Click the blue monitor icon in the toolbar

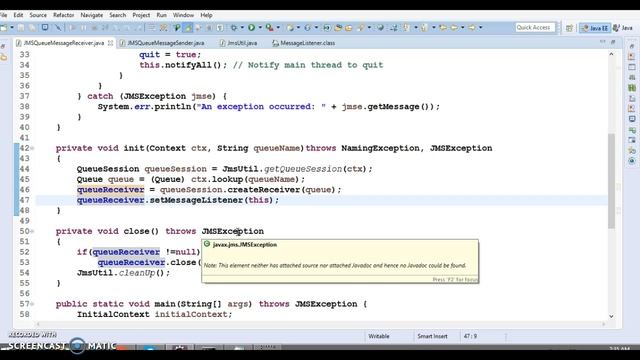(45, 27)
